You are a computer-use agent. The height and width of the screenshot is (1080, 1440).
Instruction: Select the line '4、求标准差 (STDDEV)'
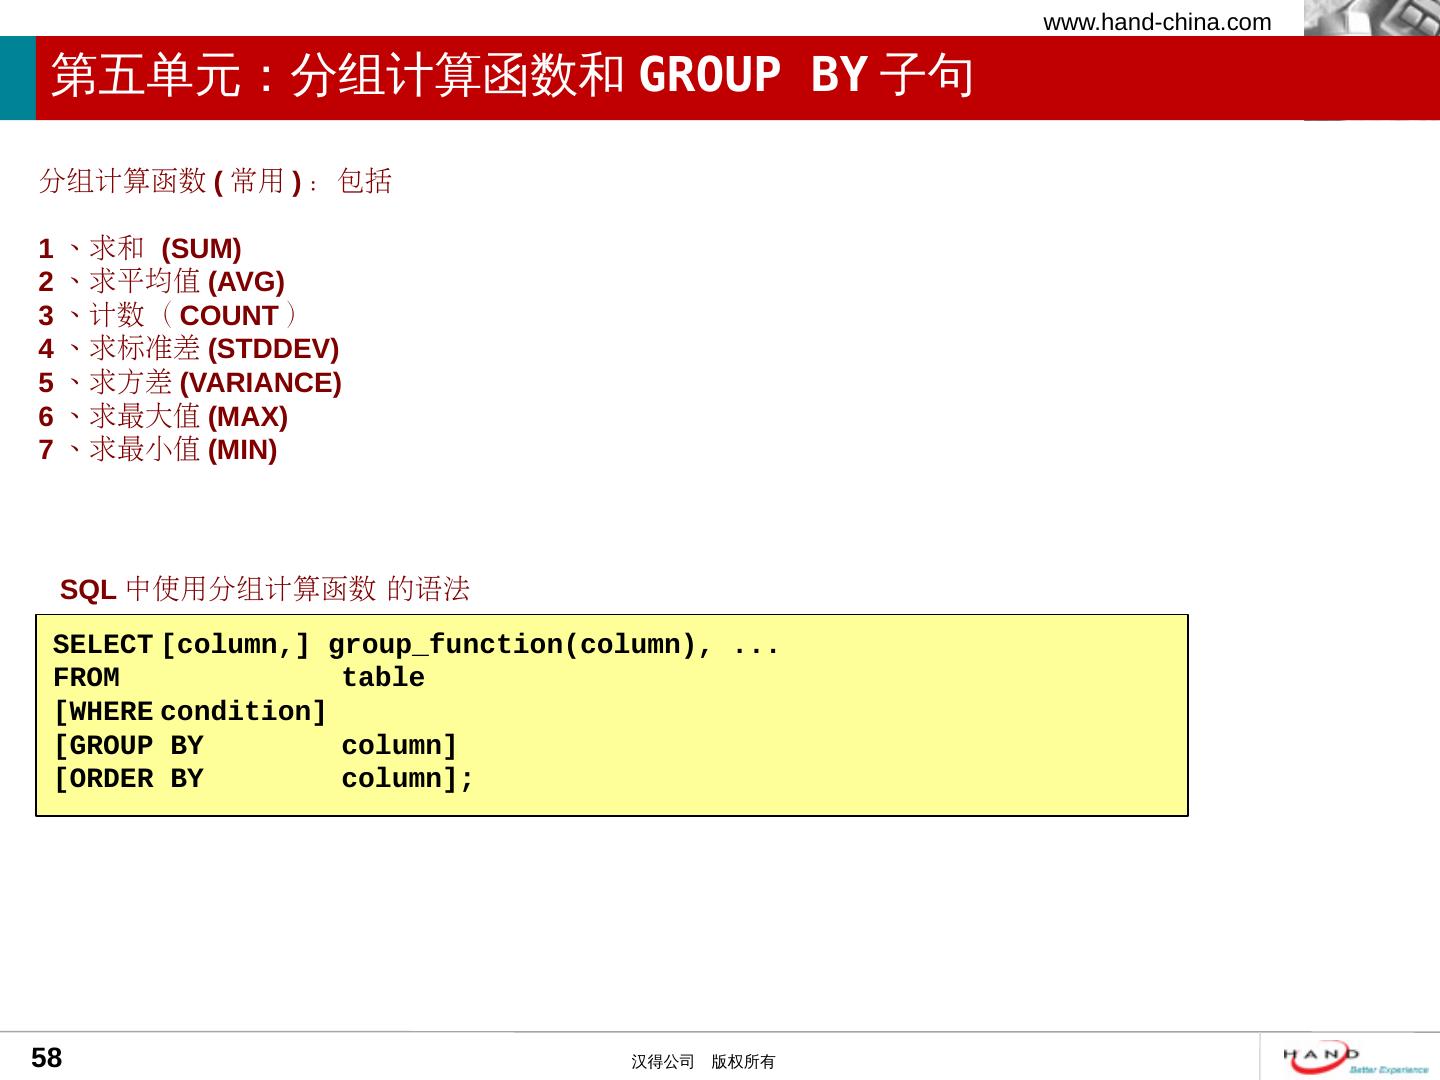click(x=189, y=349)
